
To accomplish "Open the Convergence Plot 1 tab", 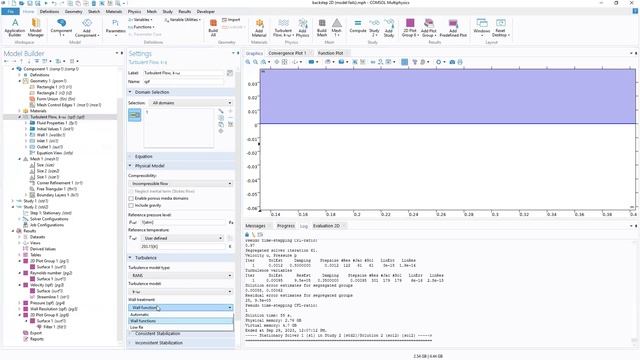I will 287,53.
